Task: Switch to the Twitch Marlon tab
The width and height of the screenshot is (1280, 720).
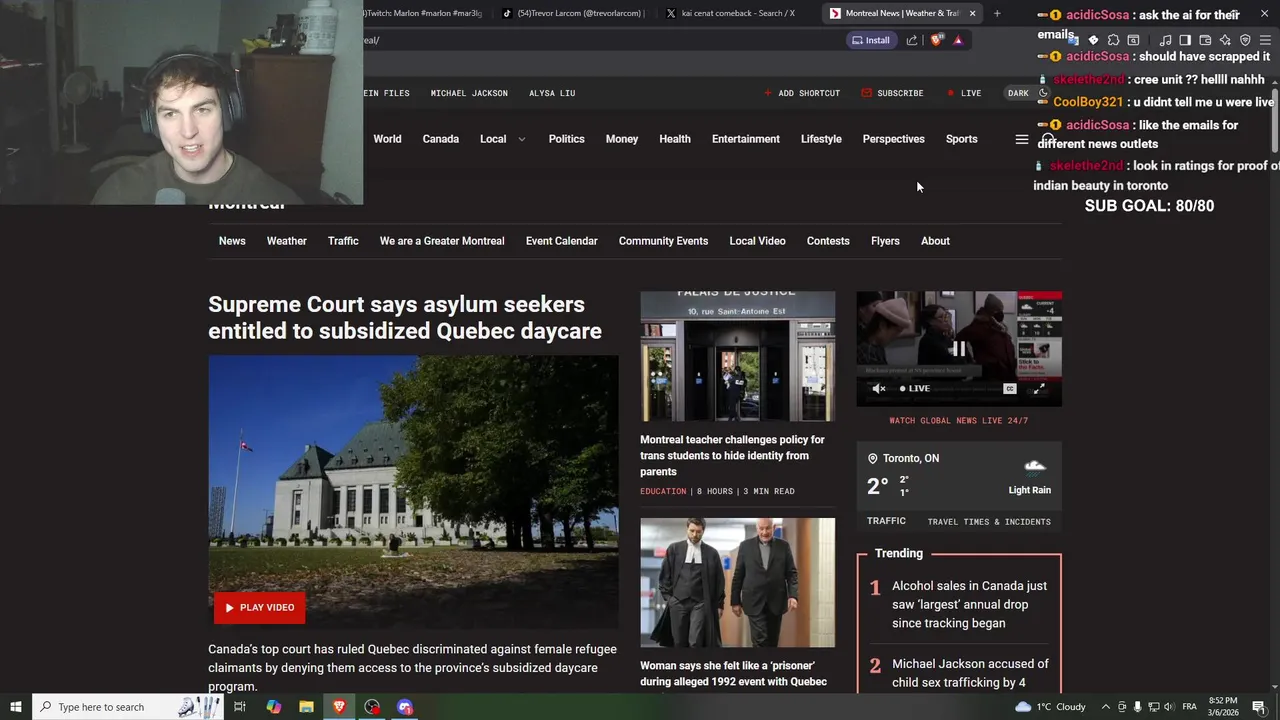Action: [x=425, y=13]
